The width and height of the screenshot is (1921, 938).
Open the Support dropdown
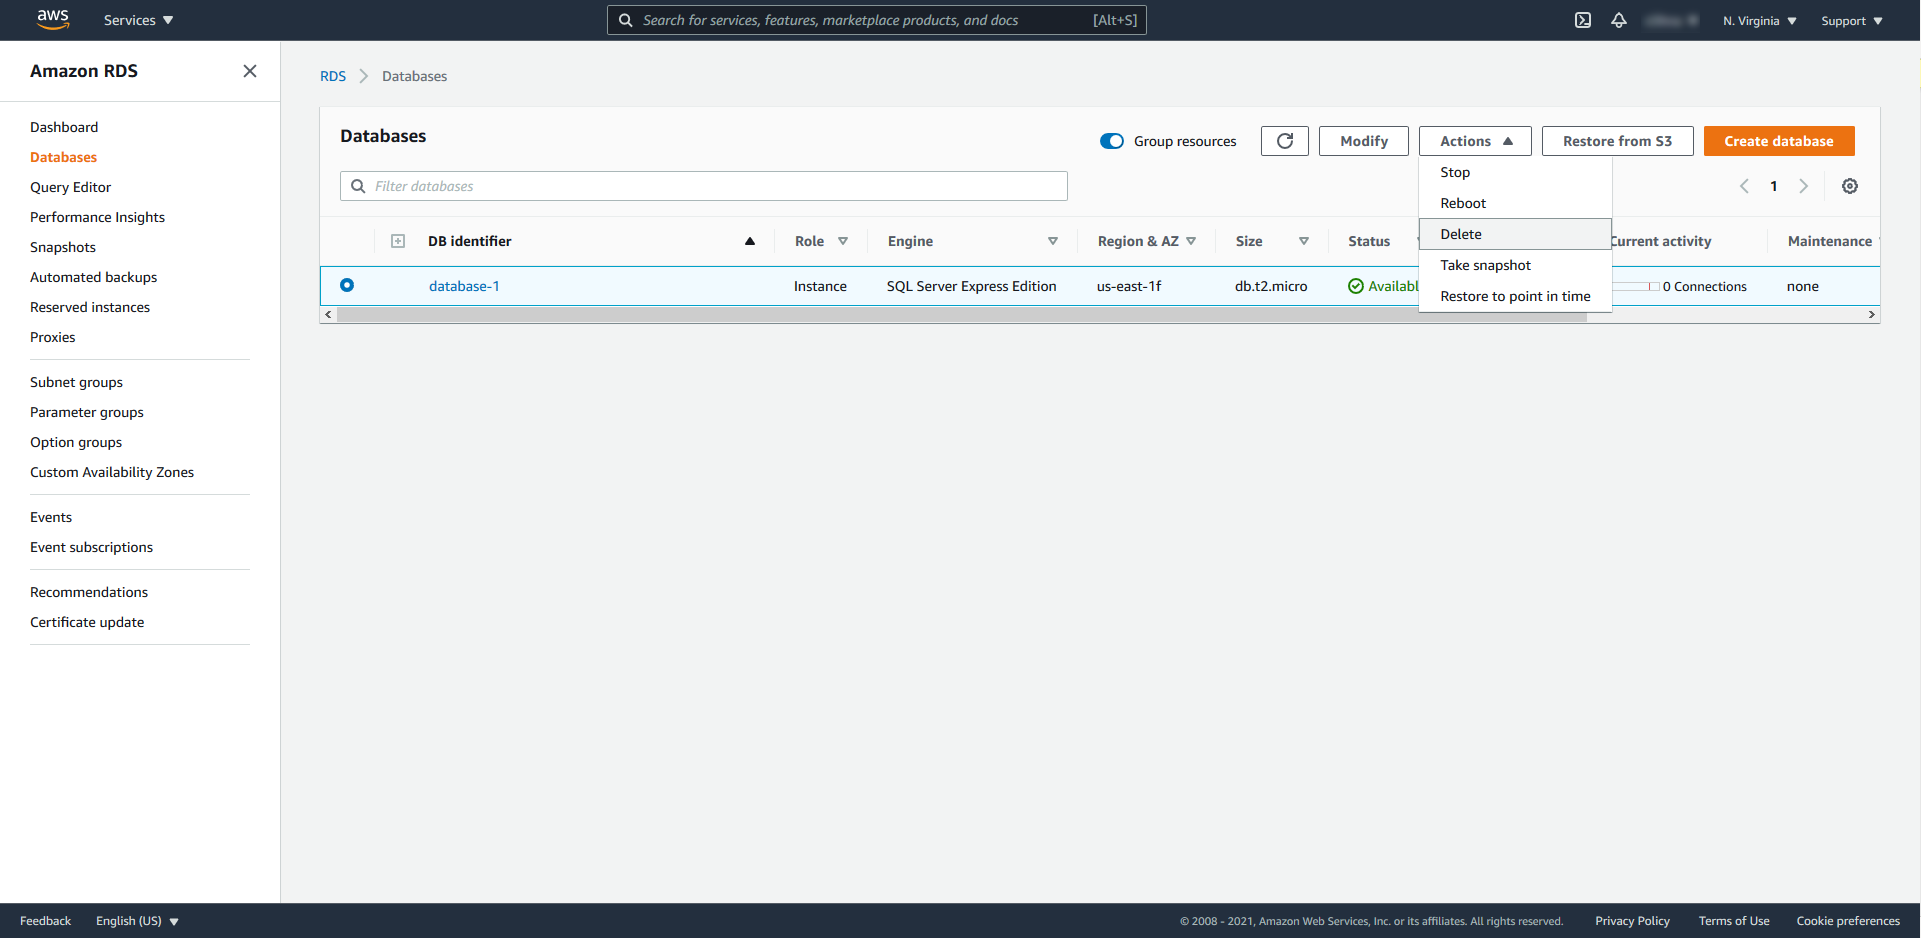coord(1852,20)
